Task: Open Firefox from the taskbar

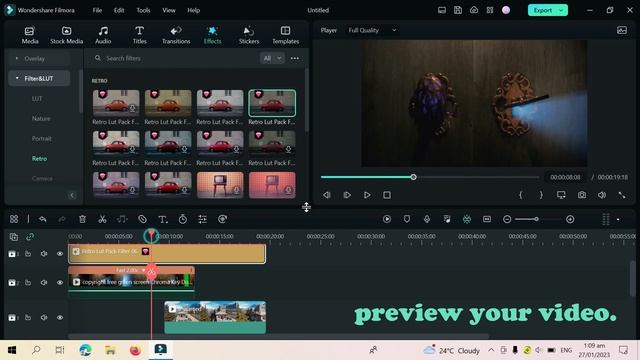Action: click(135, 350)
